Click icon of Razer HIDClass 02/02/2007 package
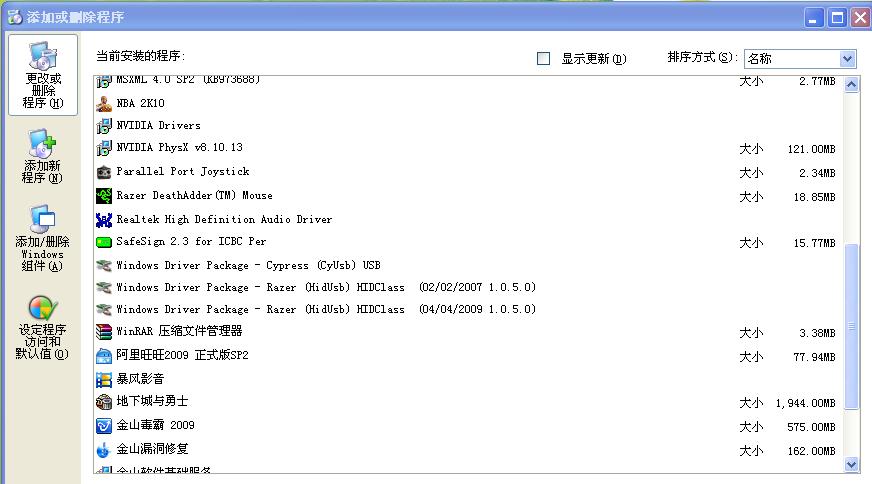The width and height of the screenshot is (872, 484). point(103,288)
